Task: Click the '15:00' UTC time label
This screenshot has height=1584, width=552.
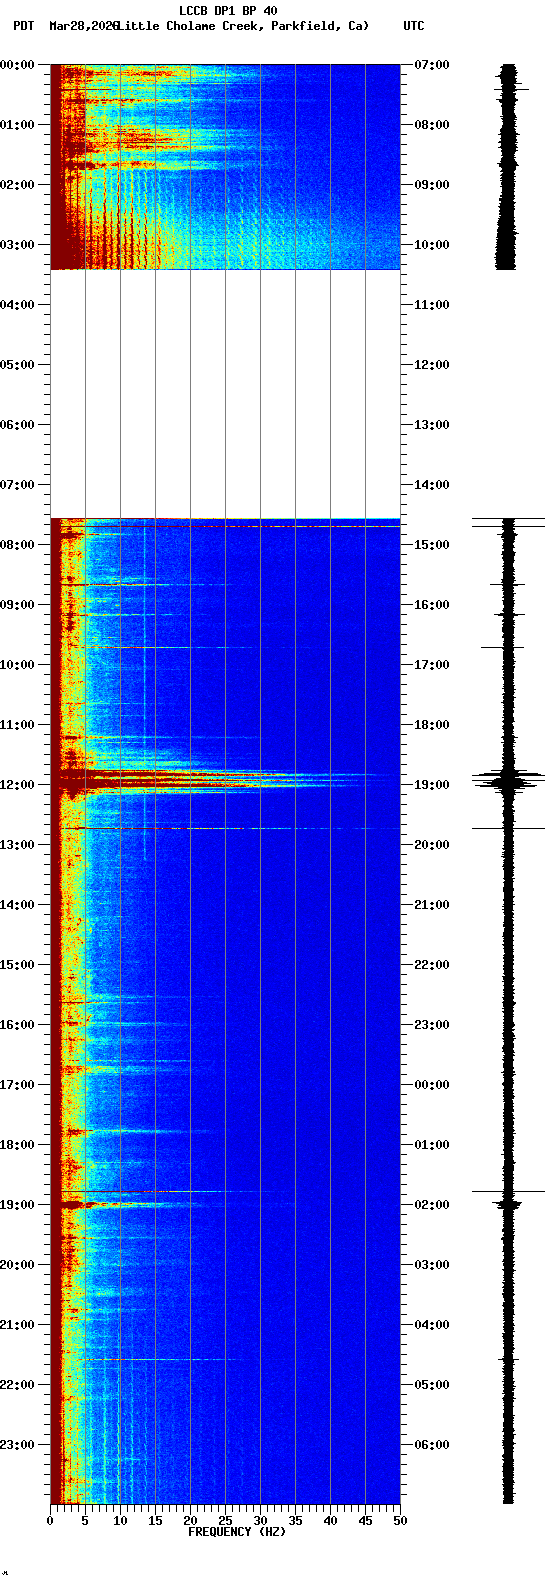Action: tap(432, 544)
